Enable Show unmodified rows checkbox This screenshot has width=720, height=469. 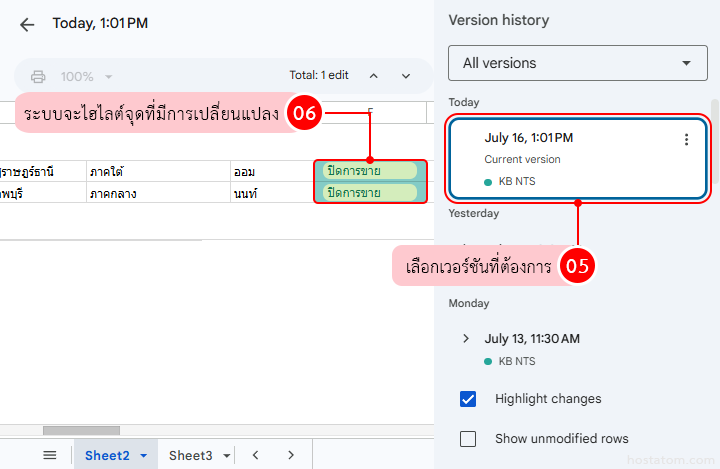[468, 439]
